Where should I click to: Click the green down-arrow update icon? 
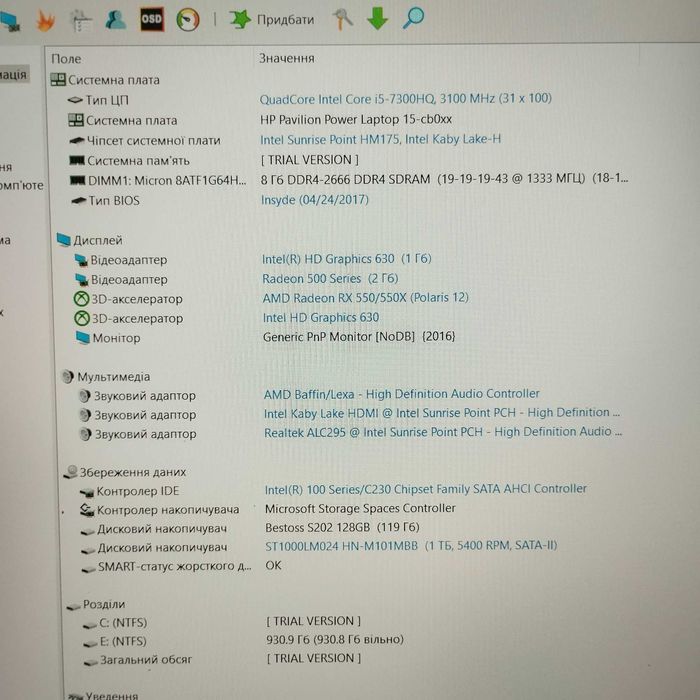377,19
